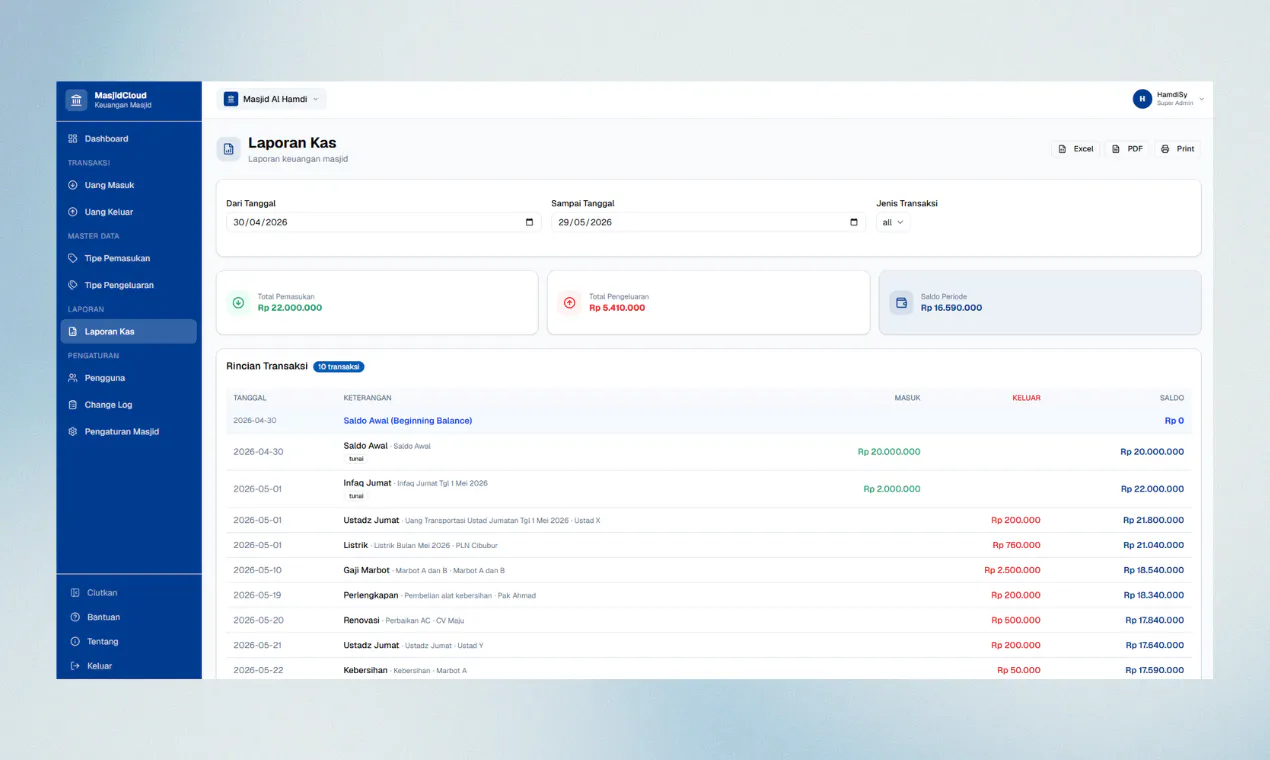The width and height of the screenshot is (1270, 760).
Task: Click the Total Pengeluaran red icon
Action: [570, 302]
